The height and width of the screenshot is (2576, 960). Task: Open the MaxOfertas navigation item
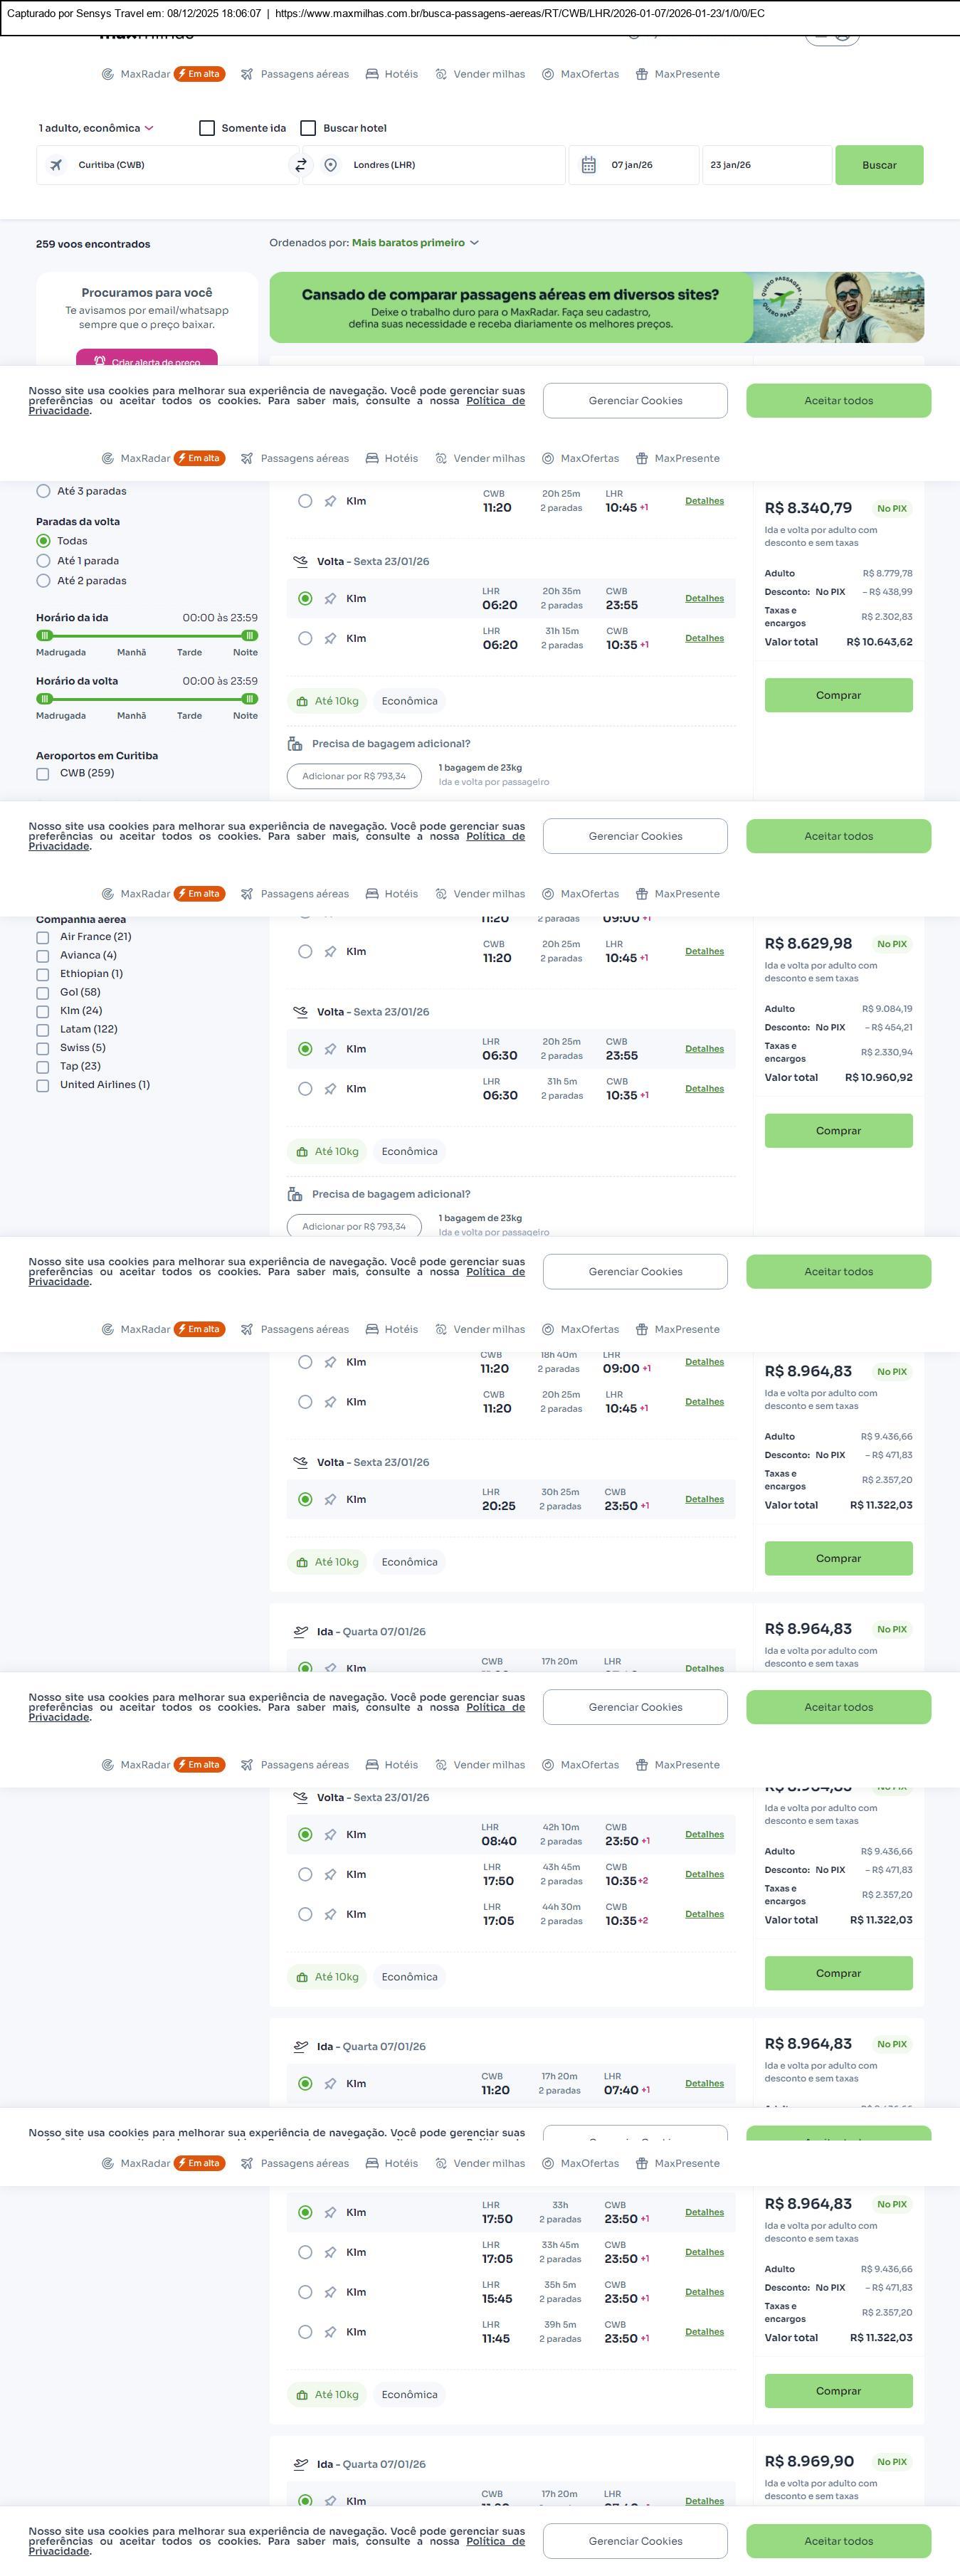point(580,74)
